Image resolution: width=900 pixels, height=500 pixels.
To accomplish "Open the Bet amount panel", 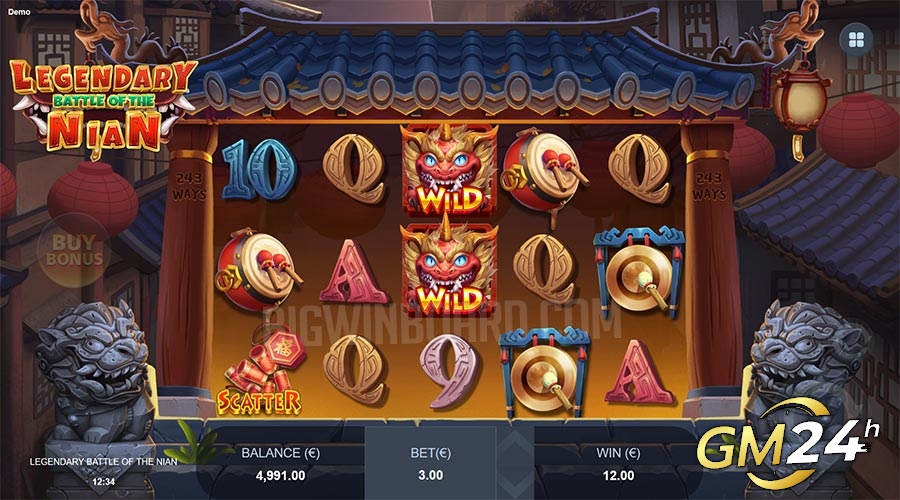I will pos(430,464).
